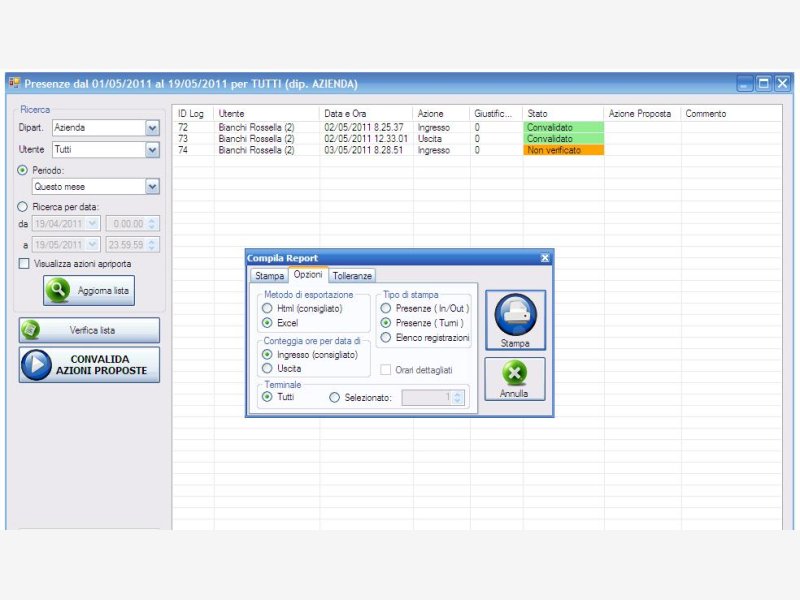Click the blue play icon on Convalida
800x600 pixels.
click(x=36, y=365)
